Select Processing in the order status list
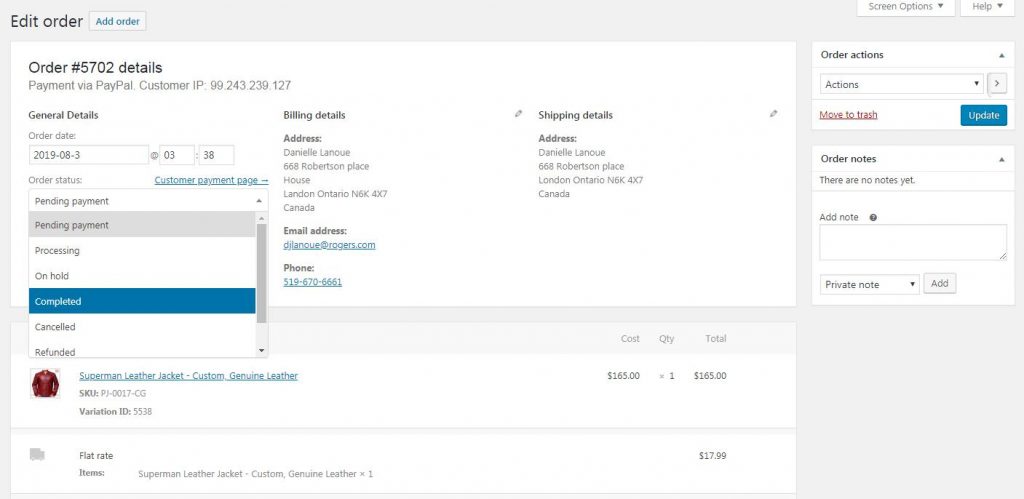This screenshot has height=499, width=1024. click(x=142, y=250)
